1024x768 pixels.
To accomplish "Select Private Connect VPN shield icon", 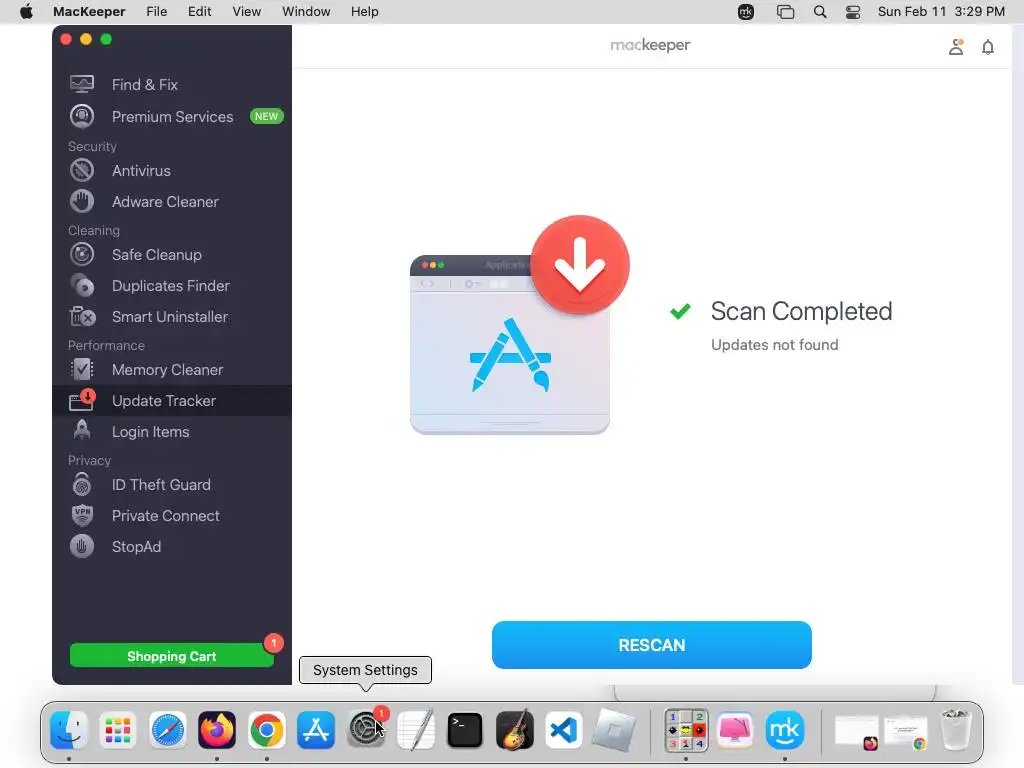I will (82, 515).
